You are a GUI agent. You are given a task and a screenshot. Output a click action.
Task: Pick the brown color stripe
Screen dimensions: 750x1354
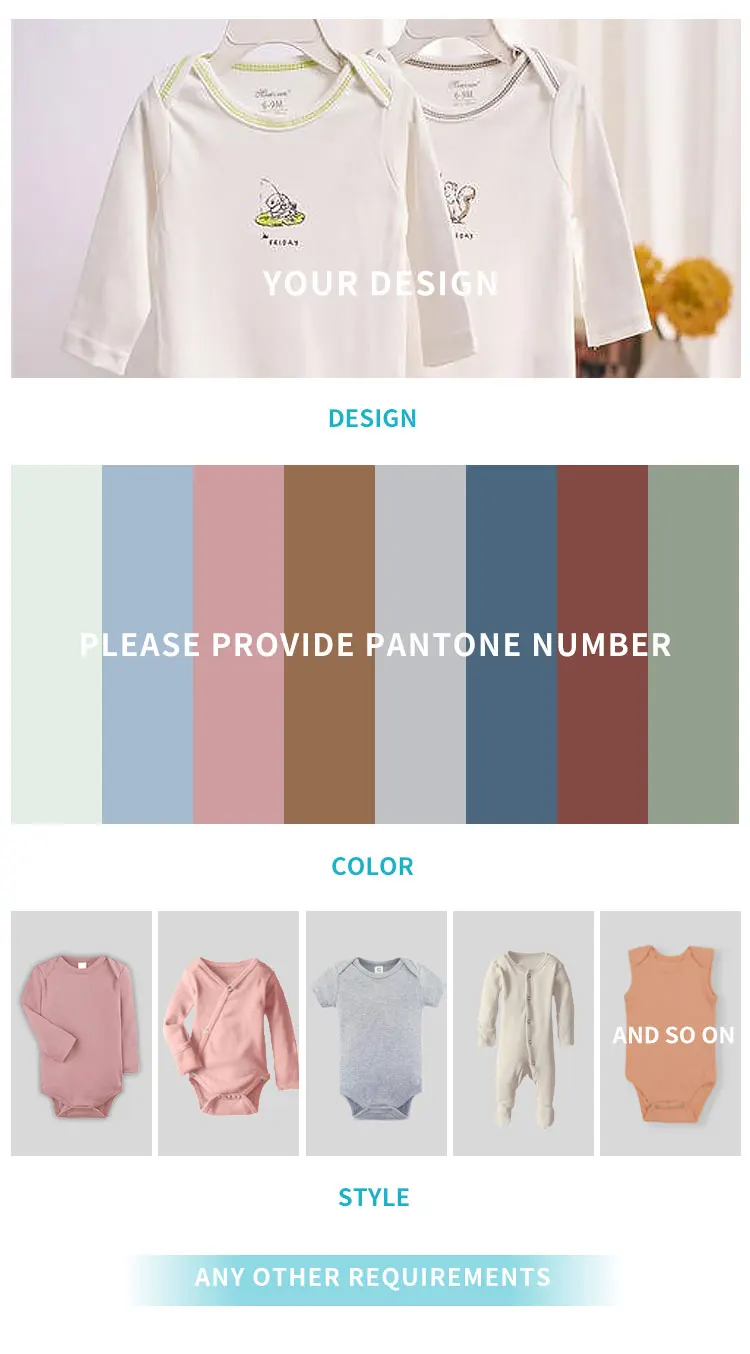[329, 644]
